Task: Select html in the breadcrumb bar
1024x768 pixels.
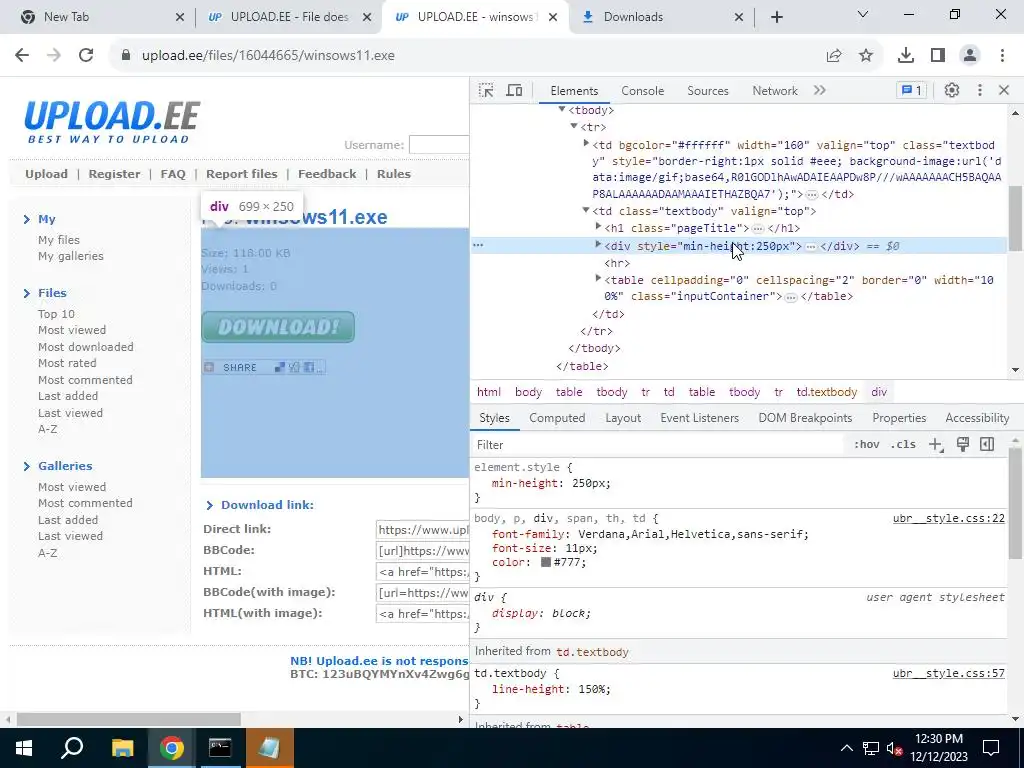Action: [x=488, y=392]
